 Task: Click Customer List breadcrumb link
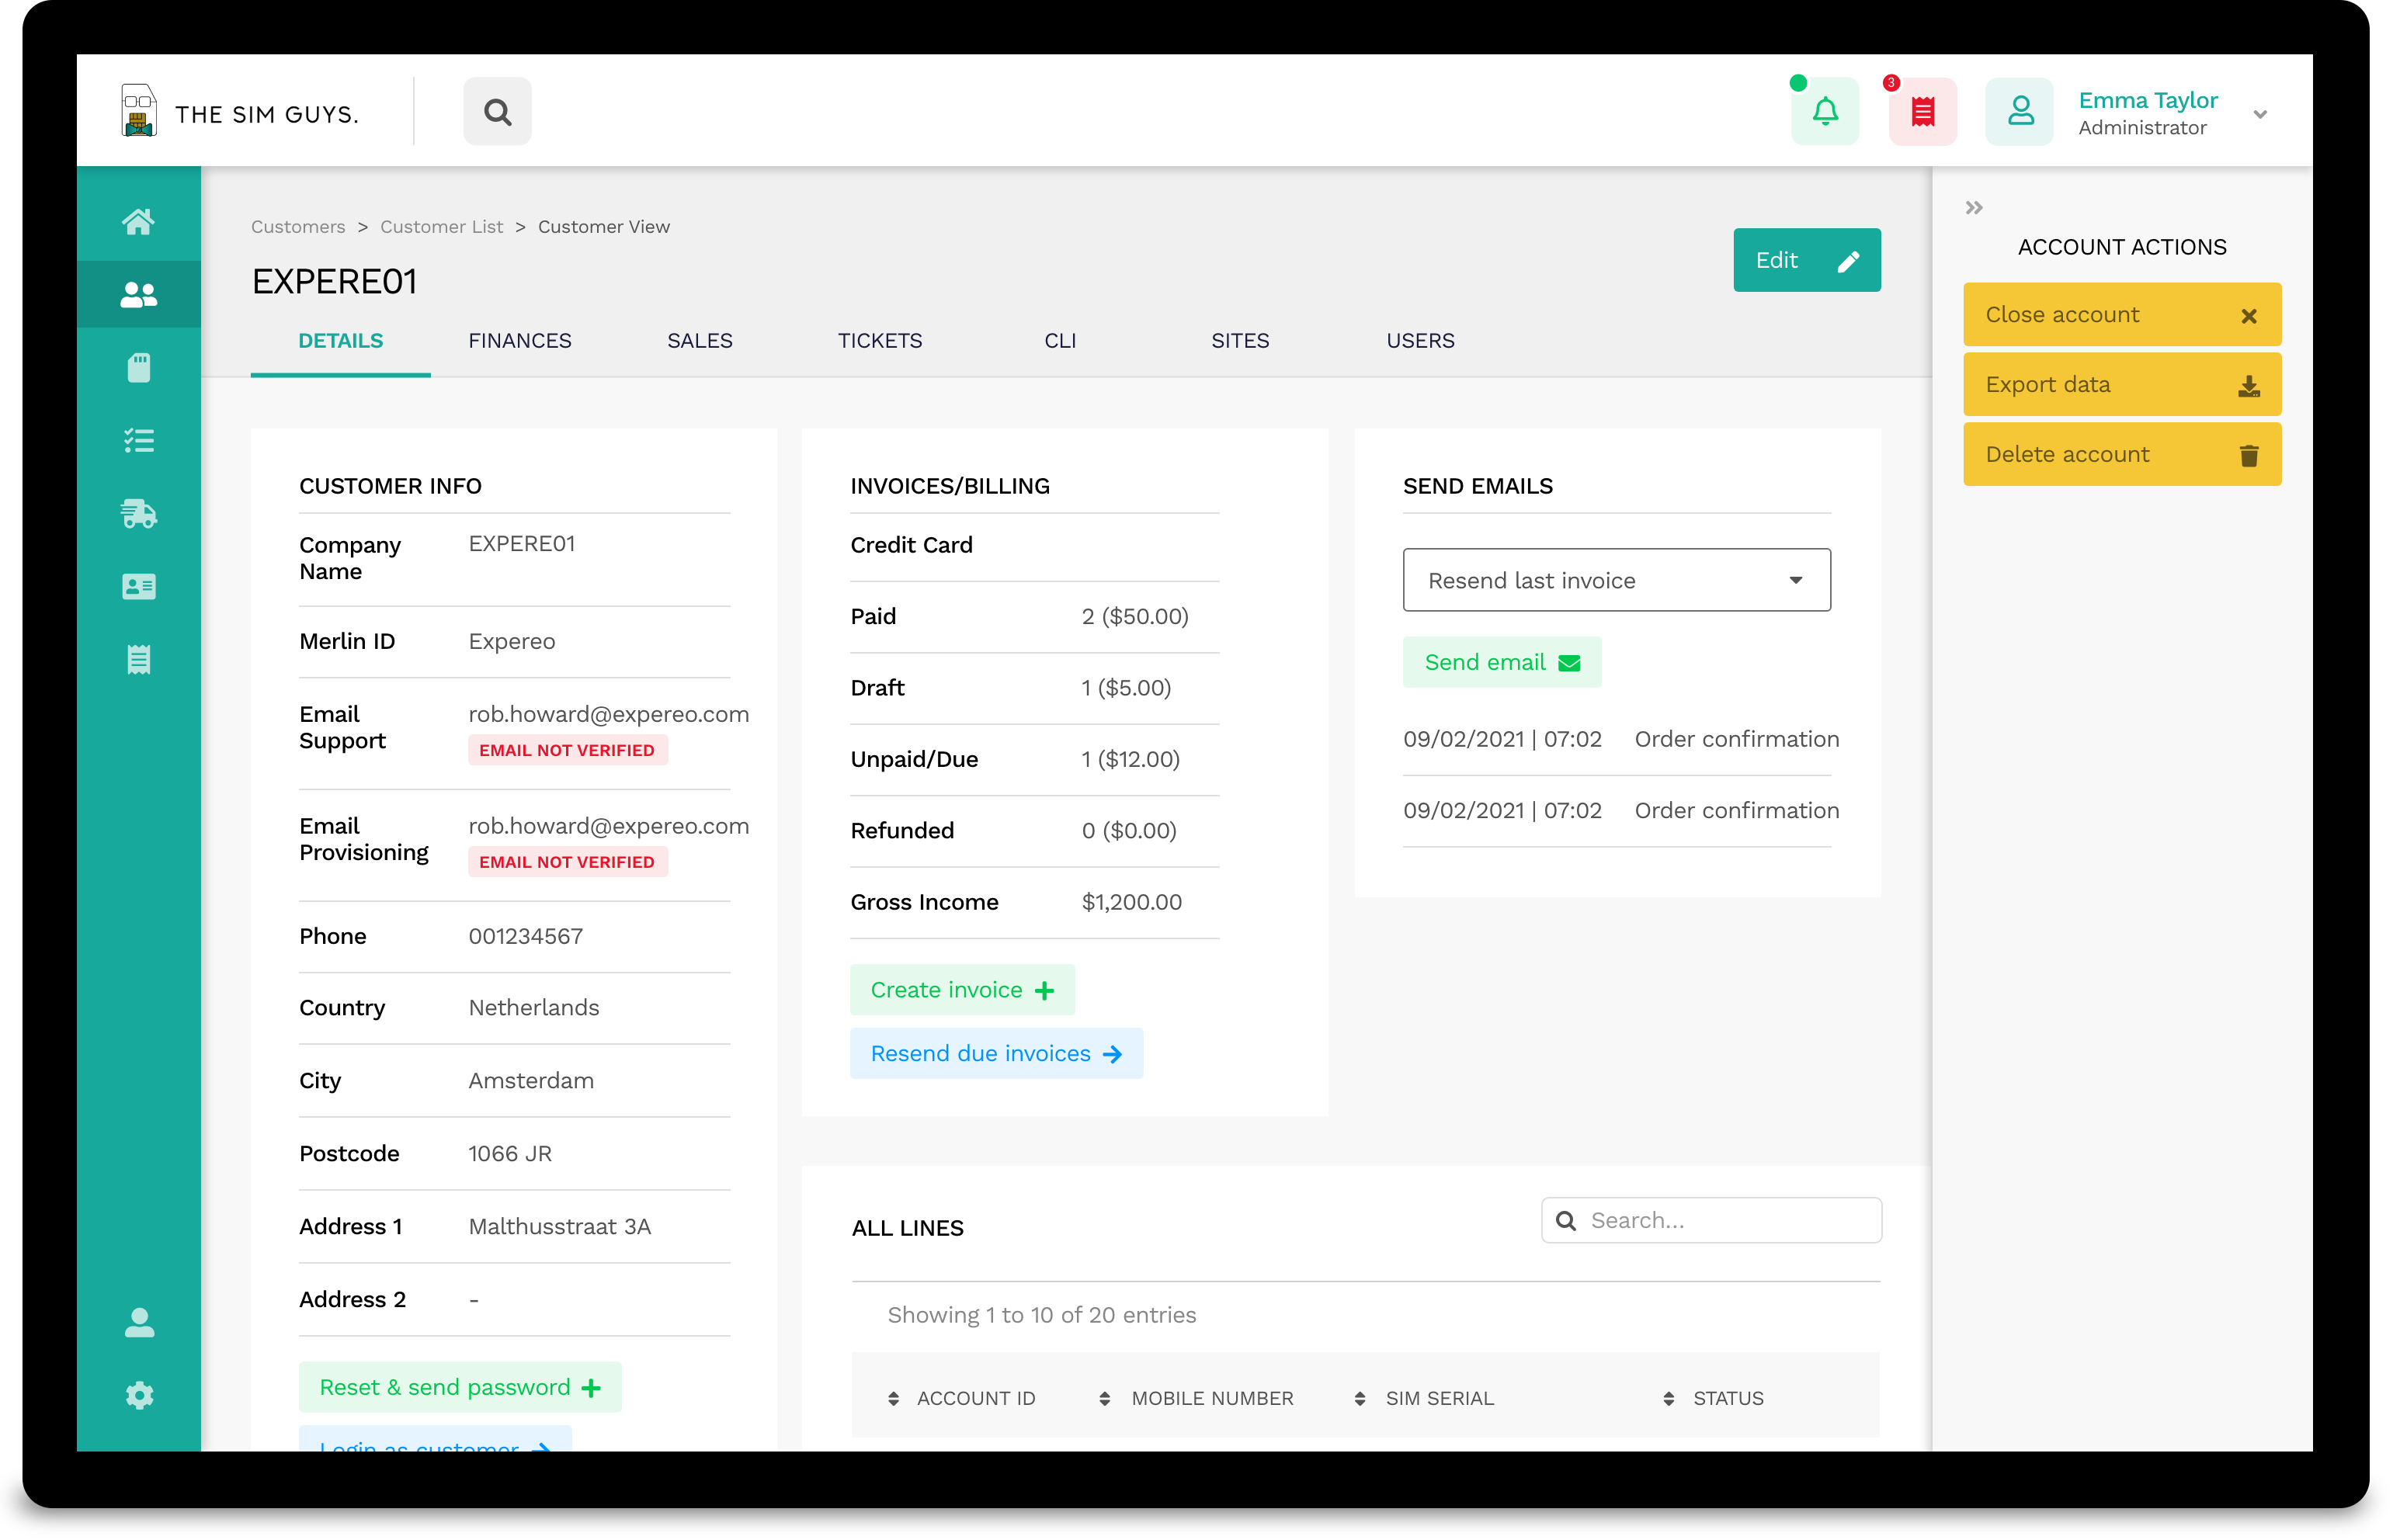point(441,227)
